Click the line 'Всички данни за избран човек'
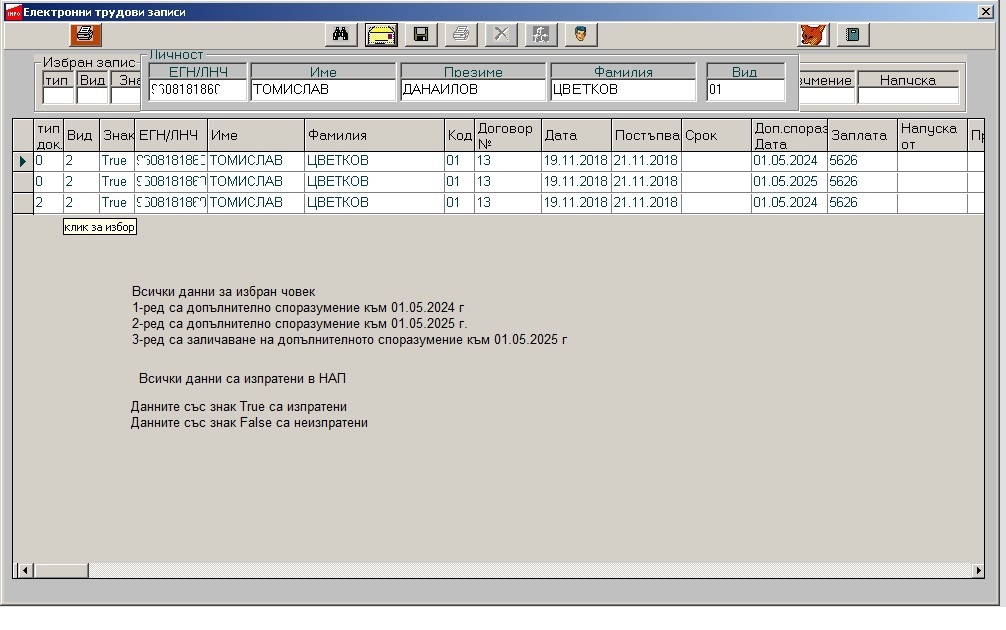1006x630 pixels. 223,292
